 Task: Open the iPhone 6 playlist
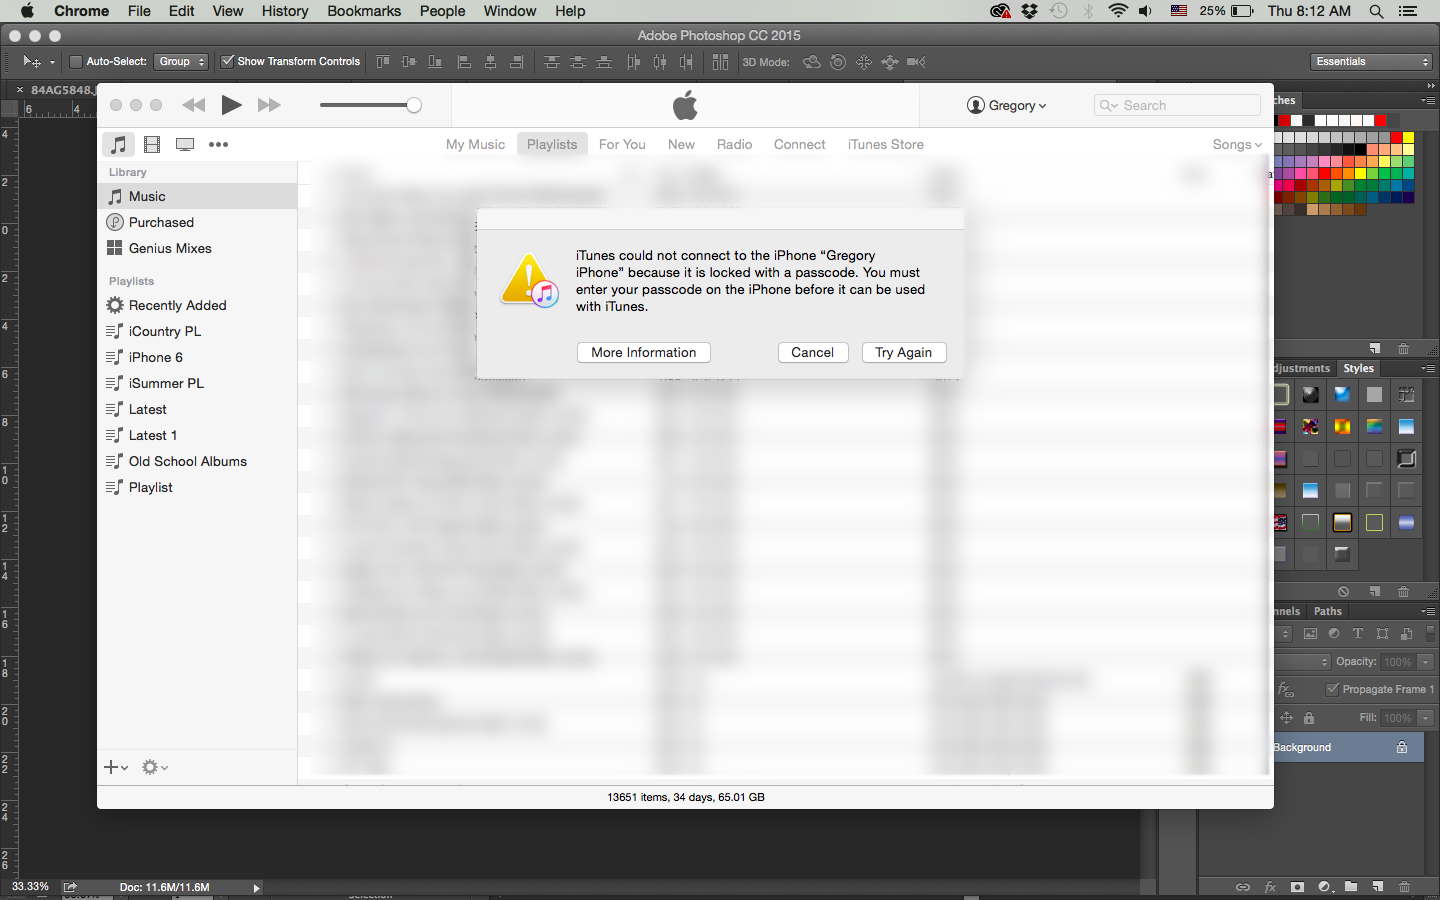pos(197,357)
